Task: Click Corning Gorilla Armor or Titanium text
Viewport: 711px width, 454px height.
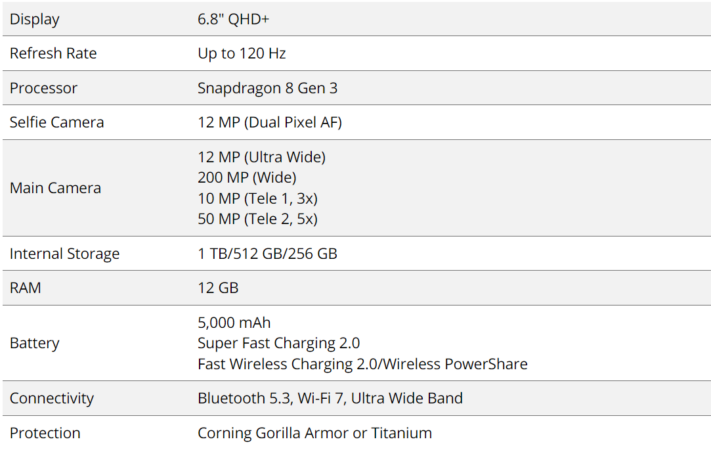Action: click(x=314, y=433)
